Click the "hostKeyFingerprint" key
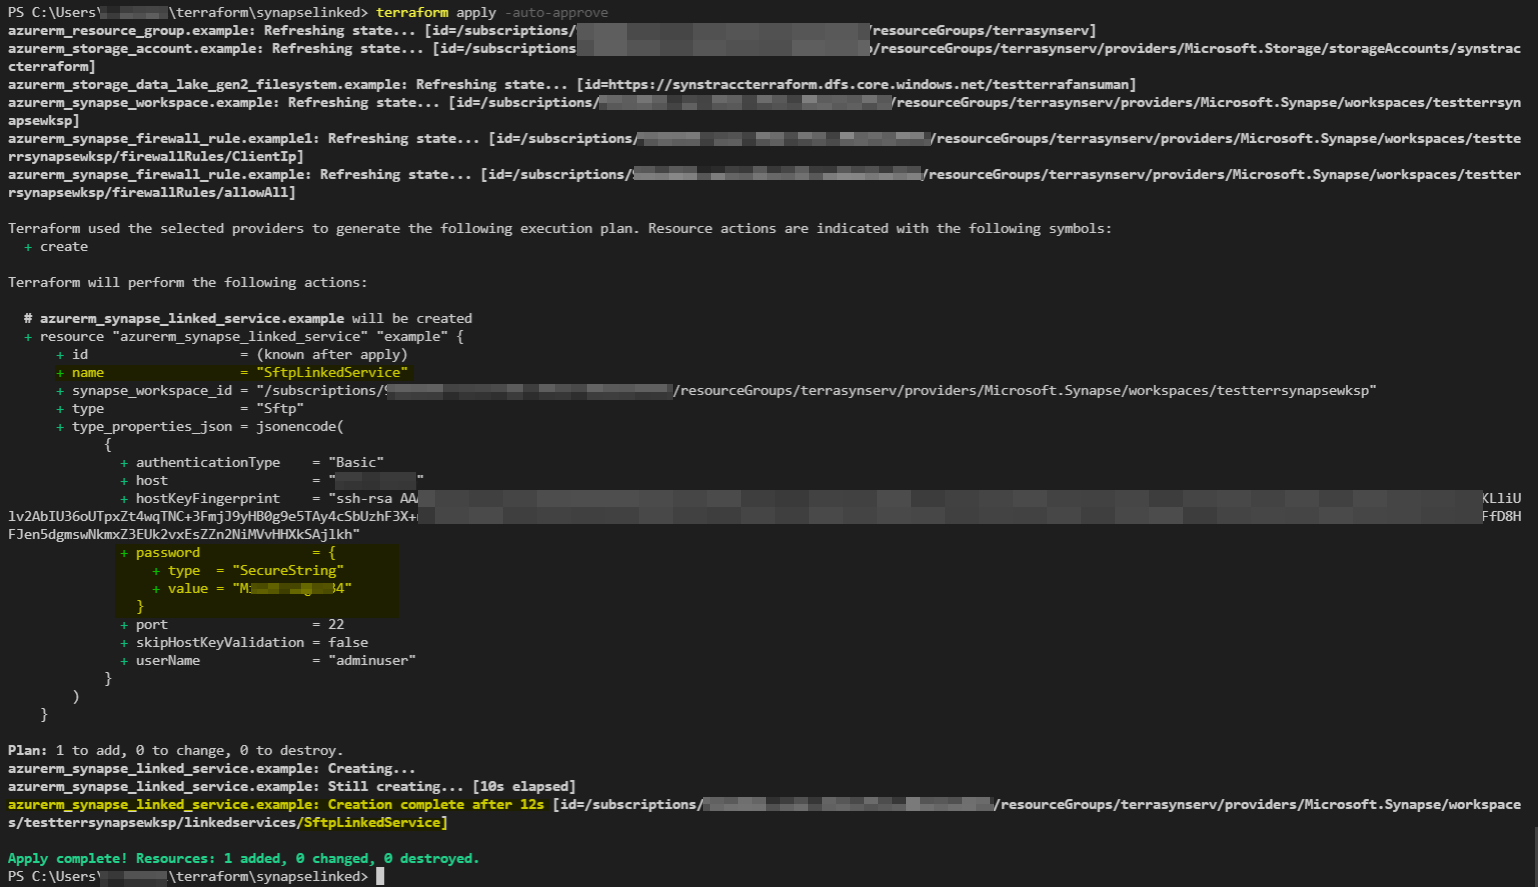 pyautogui.click(x=208, y=498)
